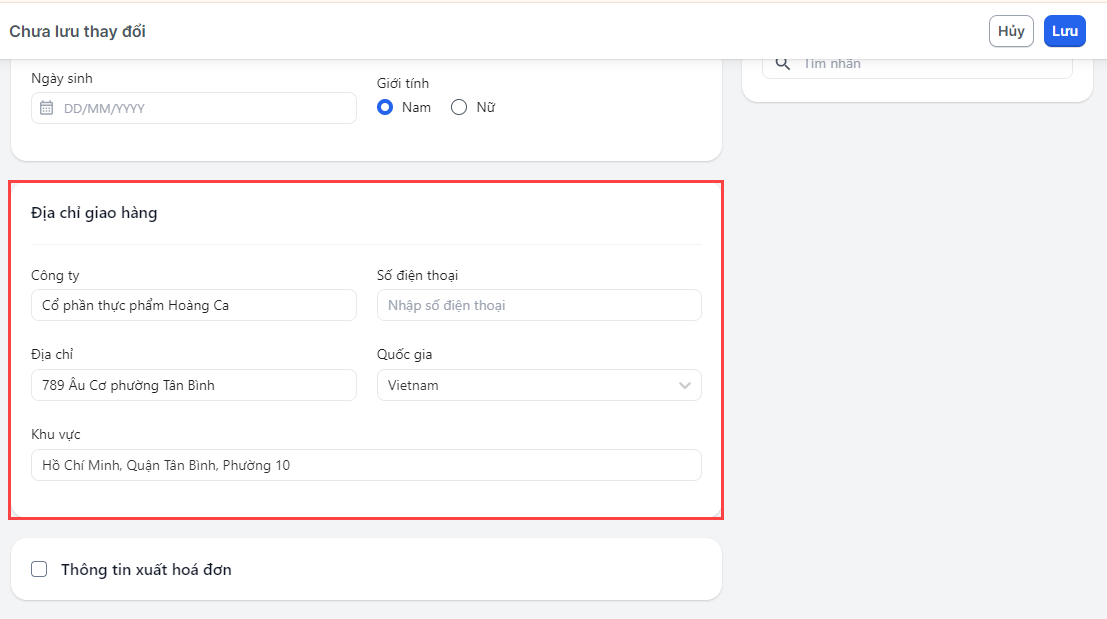The height and width of the screenshot is (619, 1107).
Task: Select the Nam gender radio button
Action: click(x=385, y=107)
